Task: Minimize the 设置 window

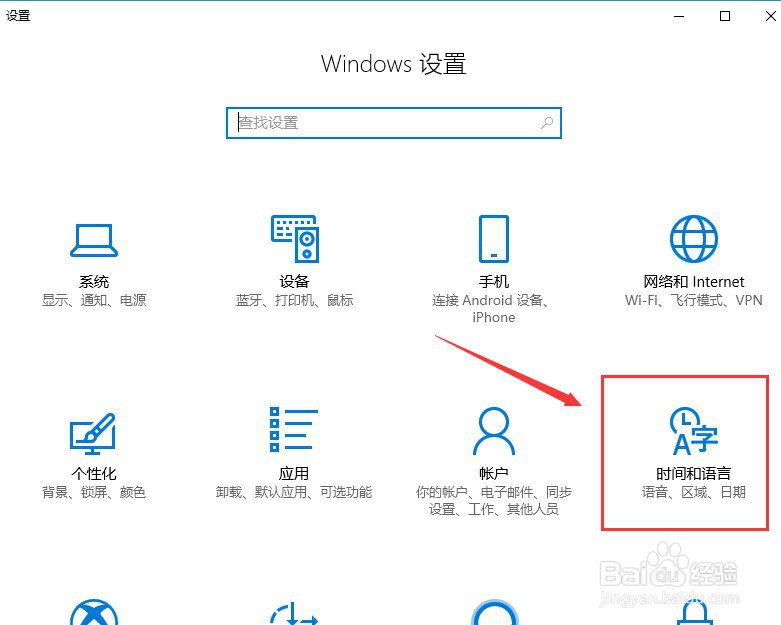Action: pos(679,16)
